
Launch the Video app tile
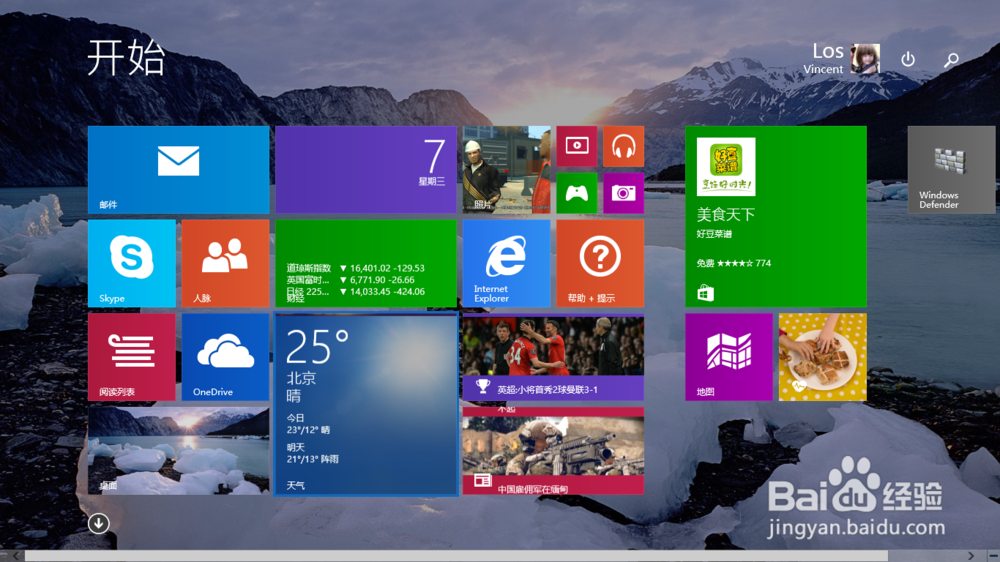click(x=577, y=146)
